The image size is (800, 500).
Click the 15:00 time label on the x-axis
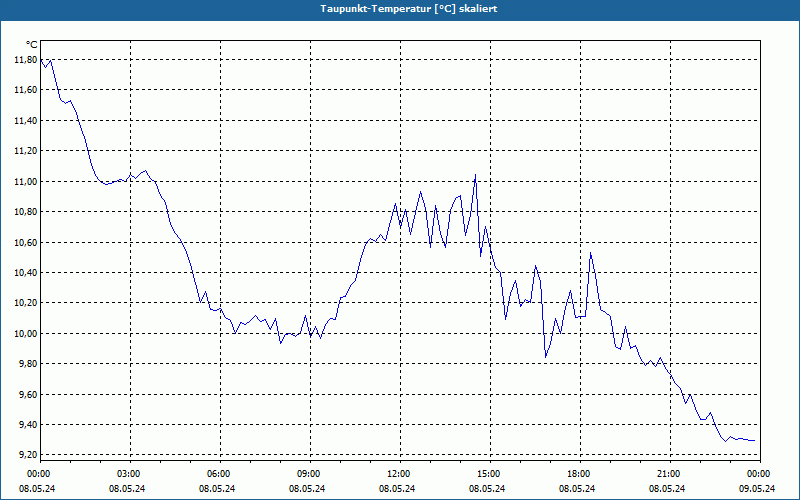(490, 474)
